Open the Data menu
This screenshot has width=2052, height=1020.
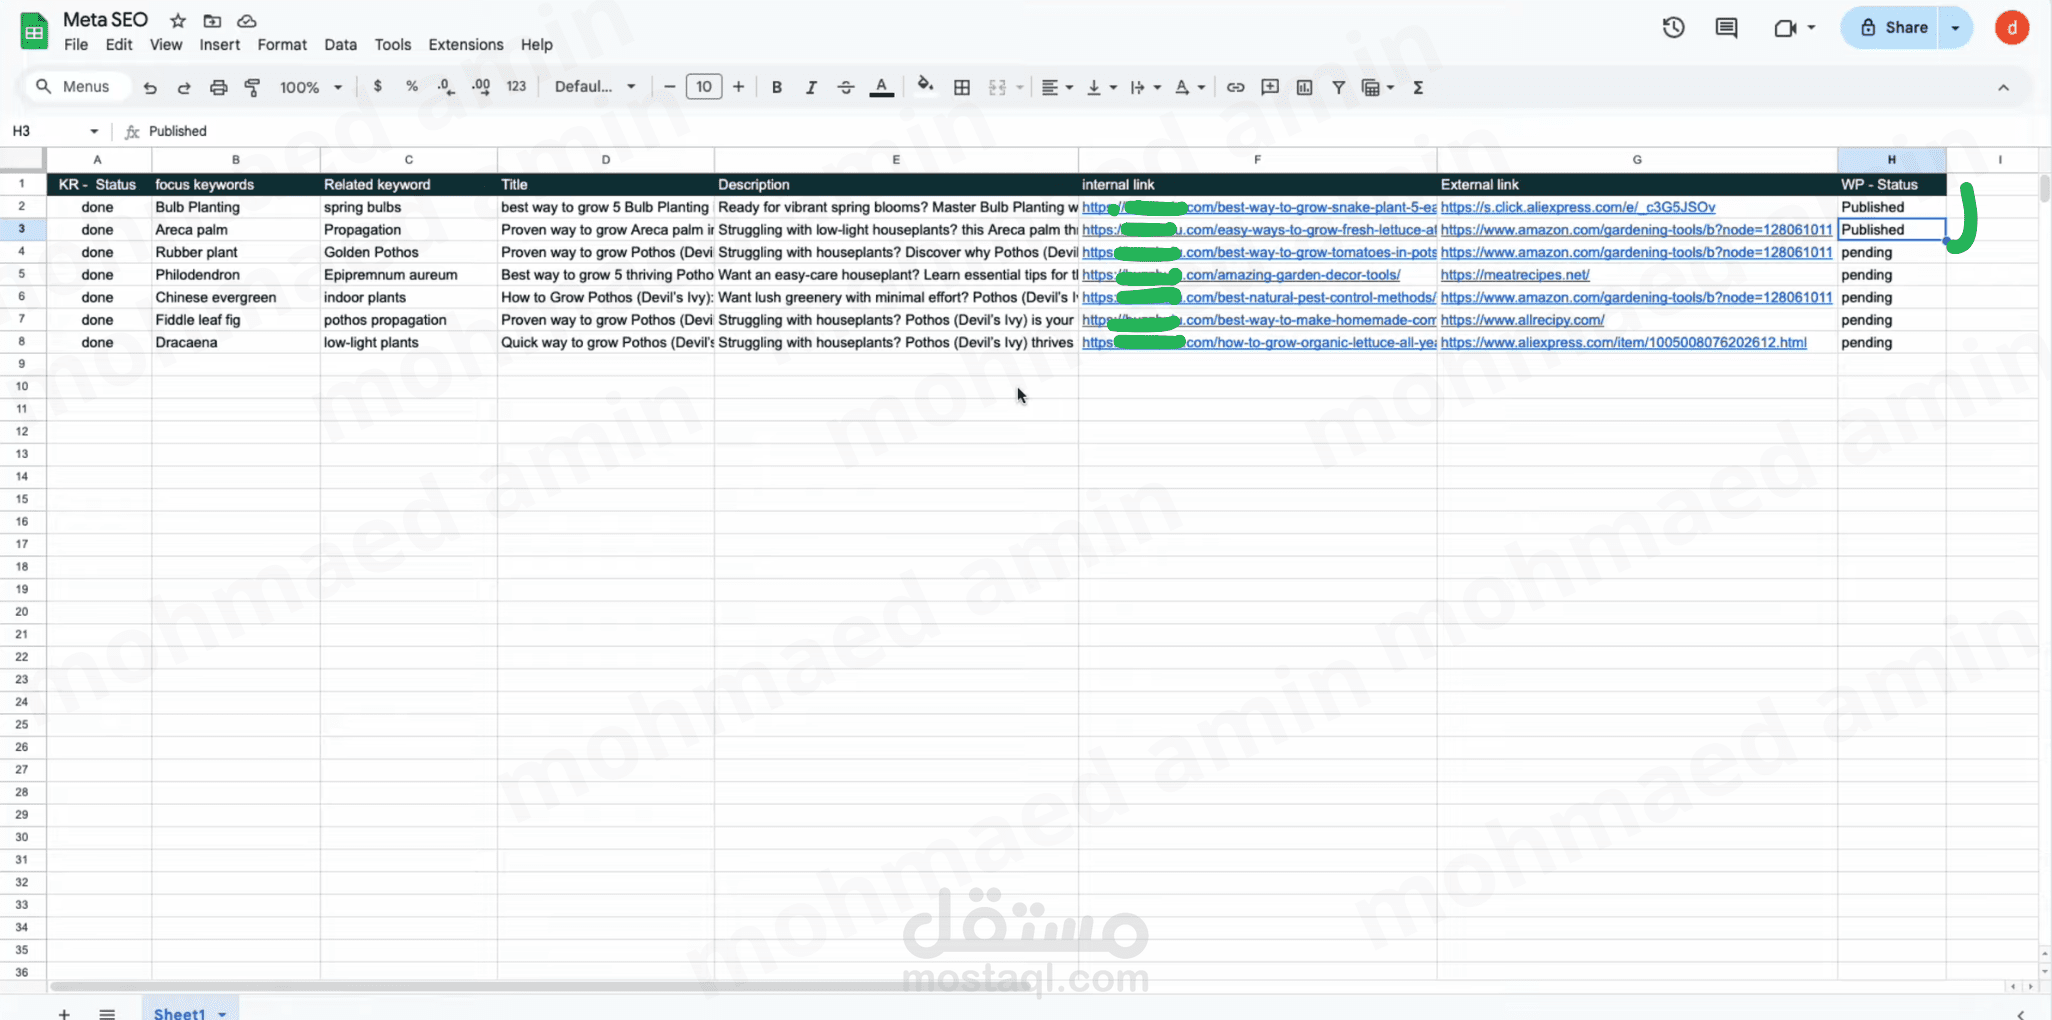coord(340,45)
